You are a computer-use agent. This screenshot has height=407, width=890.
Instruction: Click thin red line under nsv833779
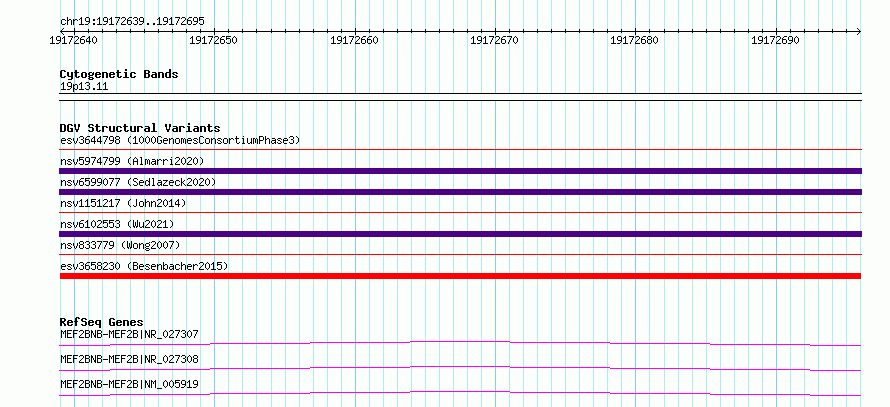point(460,254)
